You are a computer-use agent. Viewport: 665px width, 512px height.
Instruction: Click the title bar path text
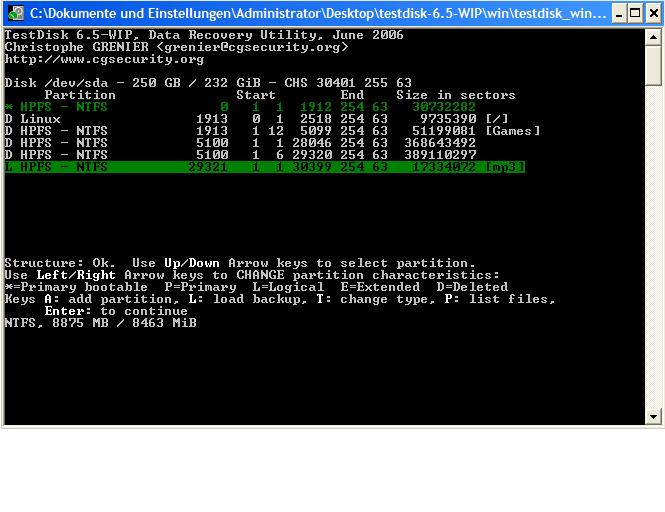318,14
